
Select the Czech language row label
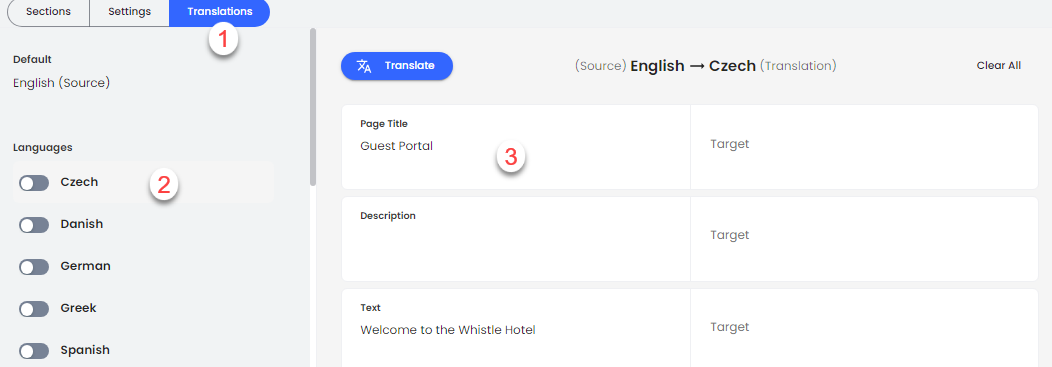tap(79, 182)
